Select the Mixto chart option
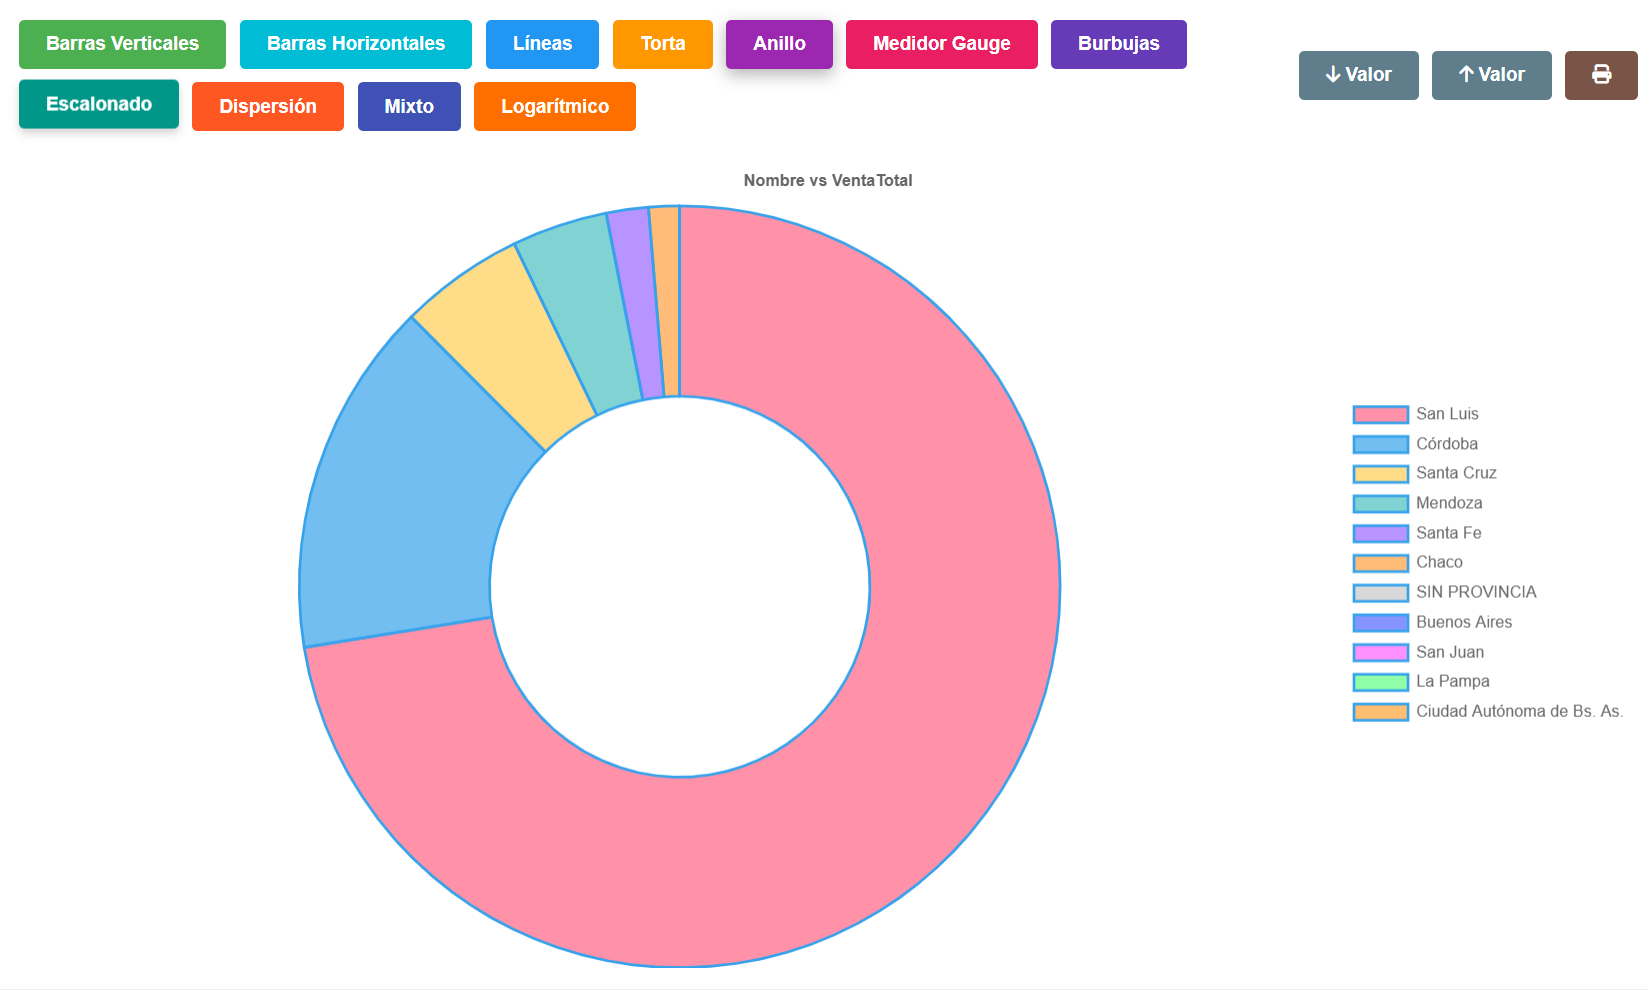Image resolution: width=1648 pixels, height=990 pixels. pos(409,106)
